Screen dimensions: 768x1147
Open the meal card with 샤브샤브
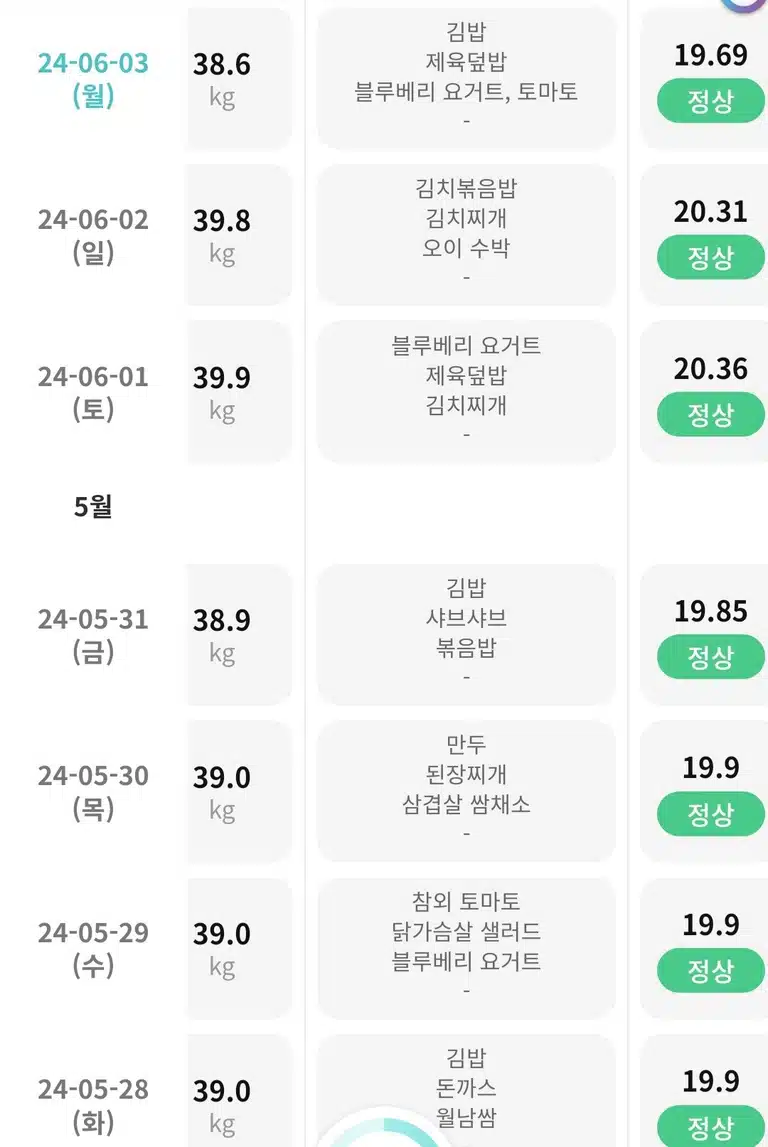pyautogui.click(x=466, y=635)
